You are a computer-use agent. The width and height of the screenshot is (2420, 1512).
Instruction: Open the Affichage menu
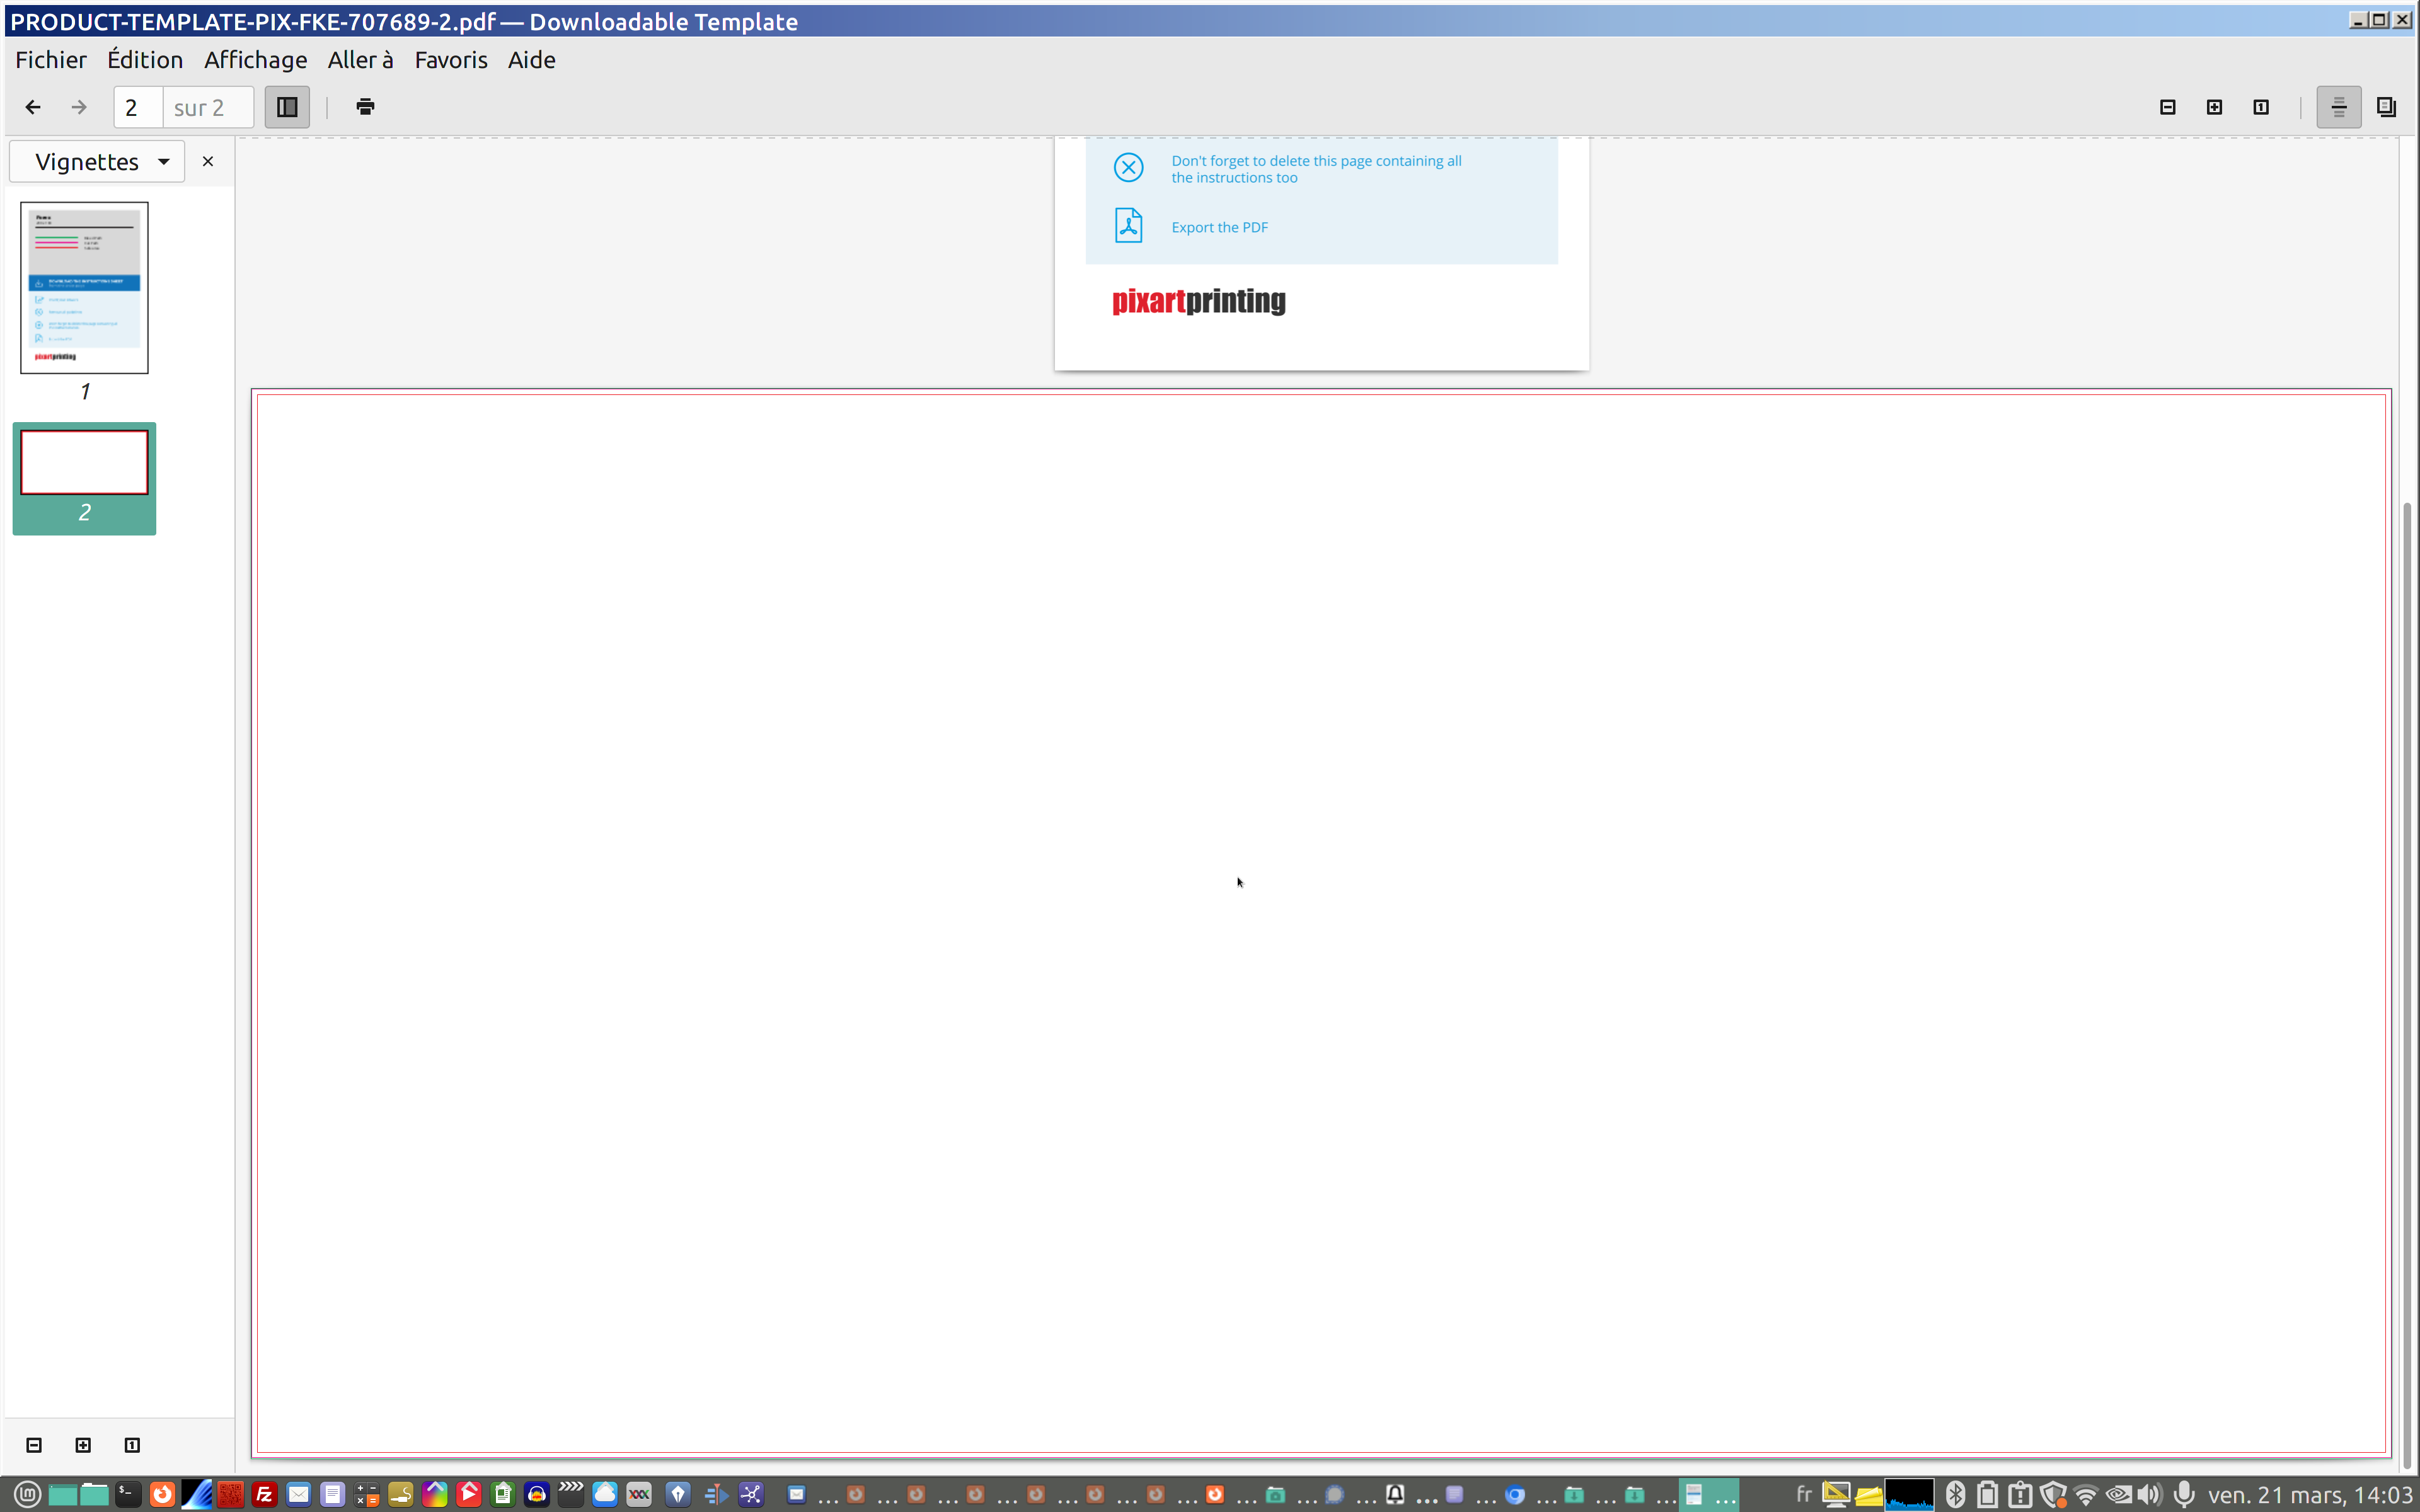pyautogui.click(x=255, y=60)
